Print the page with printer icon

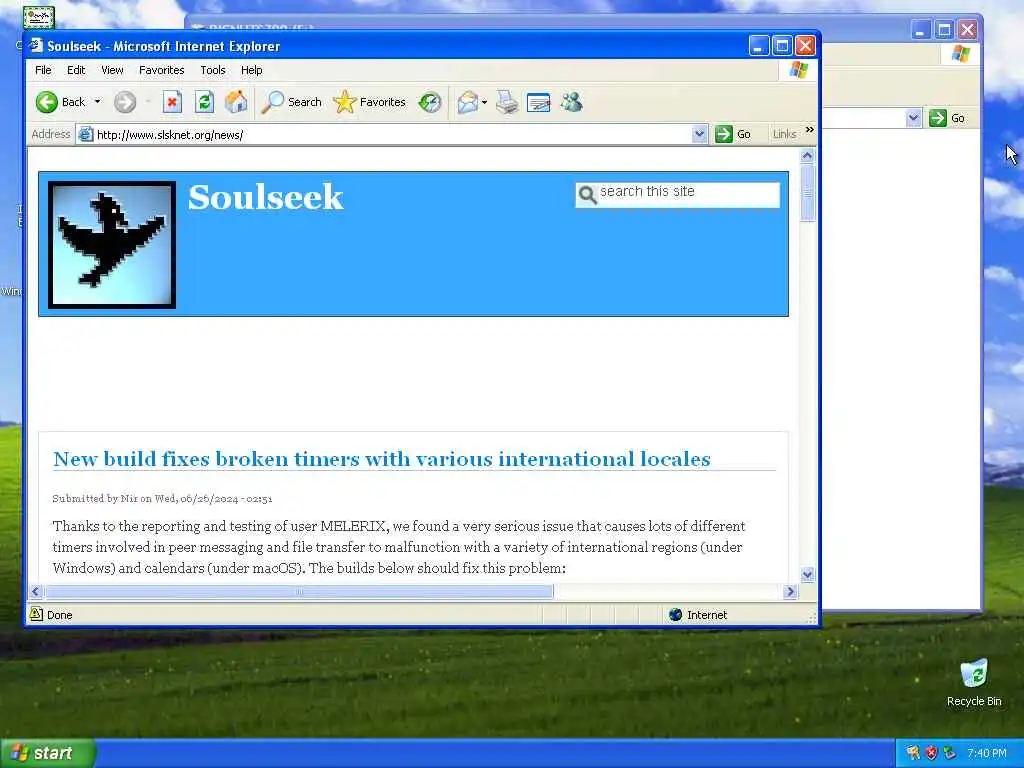click(507, 102)
